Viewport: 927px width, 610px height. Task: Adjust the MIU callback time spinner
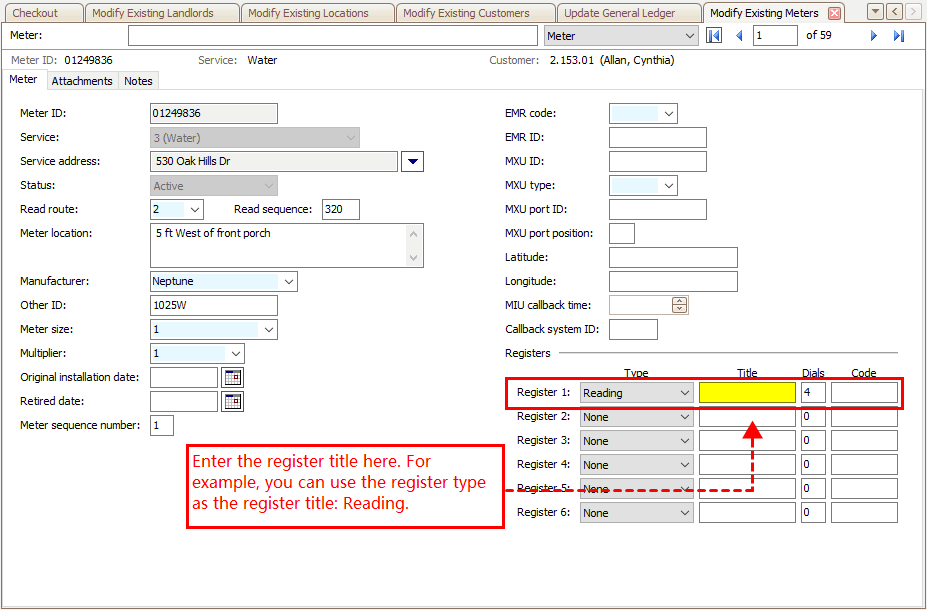coord(680,305)
